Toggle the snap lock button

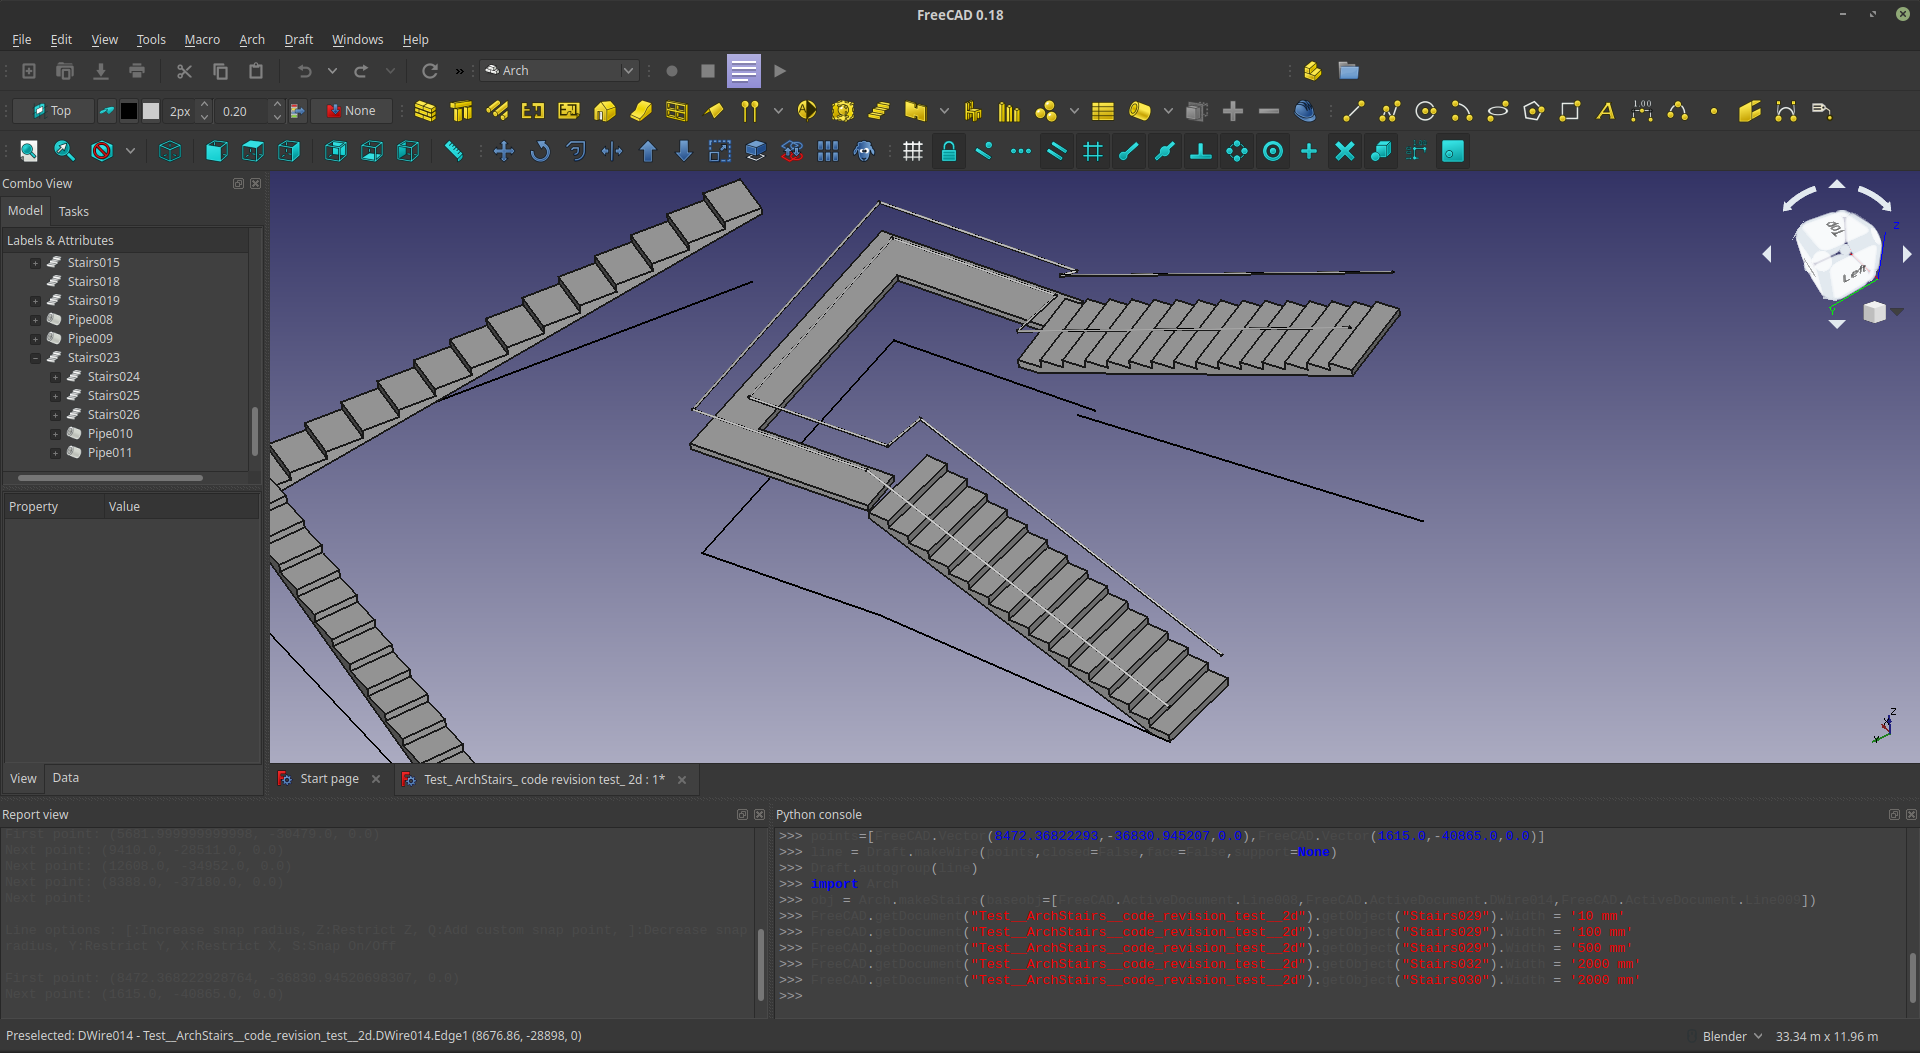pyautogui.click(x=948, y=151)
